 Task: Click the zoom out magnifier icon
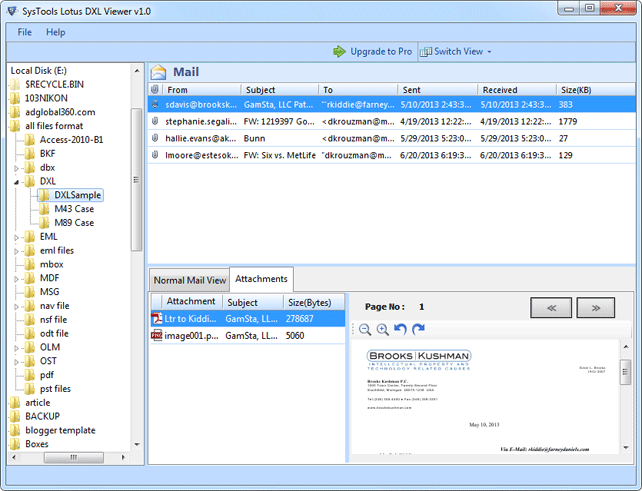click(x=364, y=329)
